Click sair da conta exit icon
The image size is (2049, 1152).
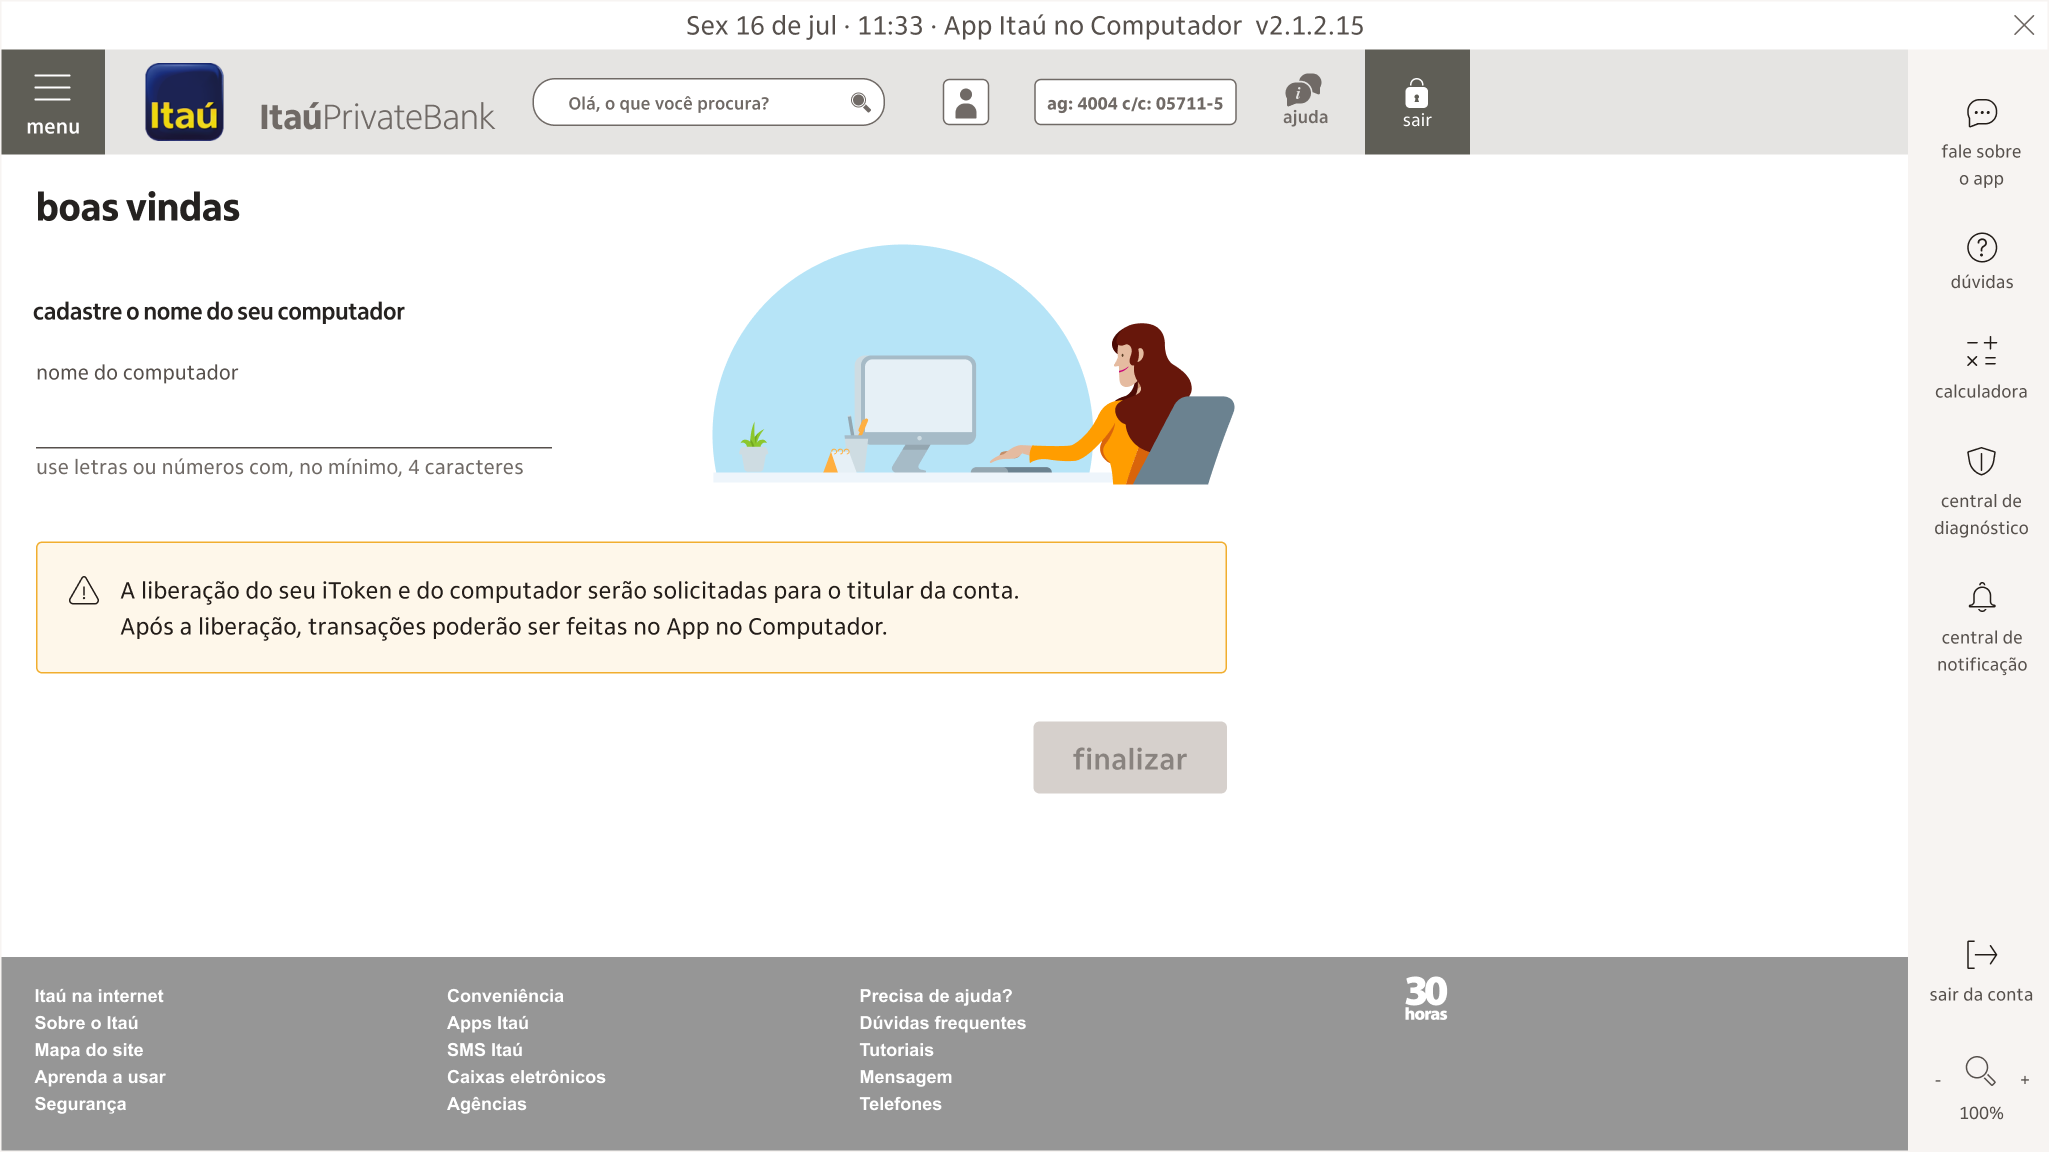point(1981,954)
